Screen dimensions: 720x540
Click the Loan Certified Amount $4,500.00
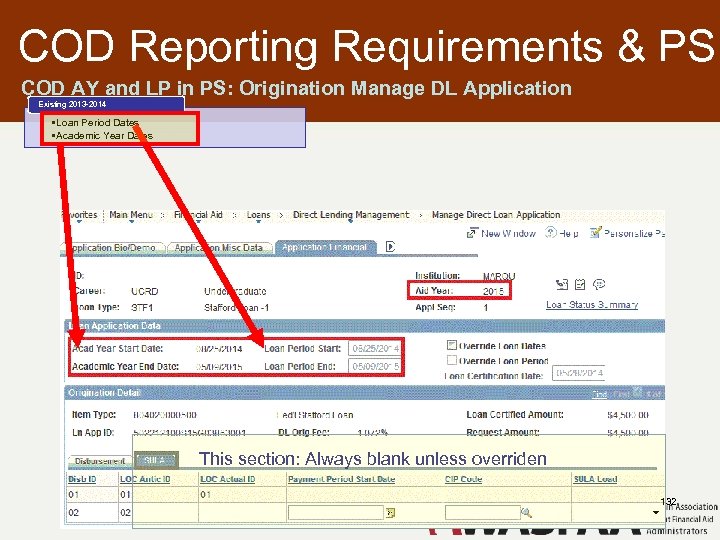click(628, 415)
